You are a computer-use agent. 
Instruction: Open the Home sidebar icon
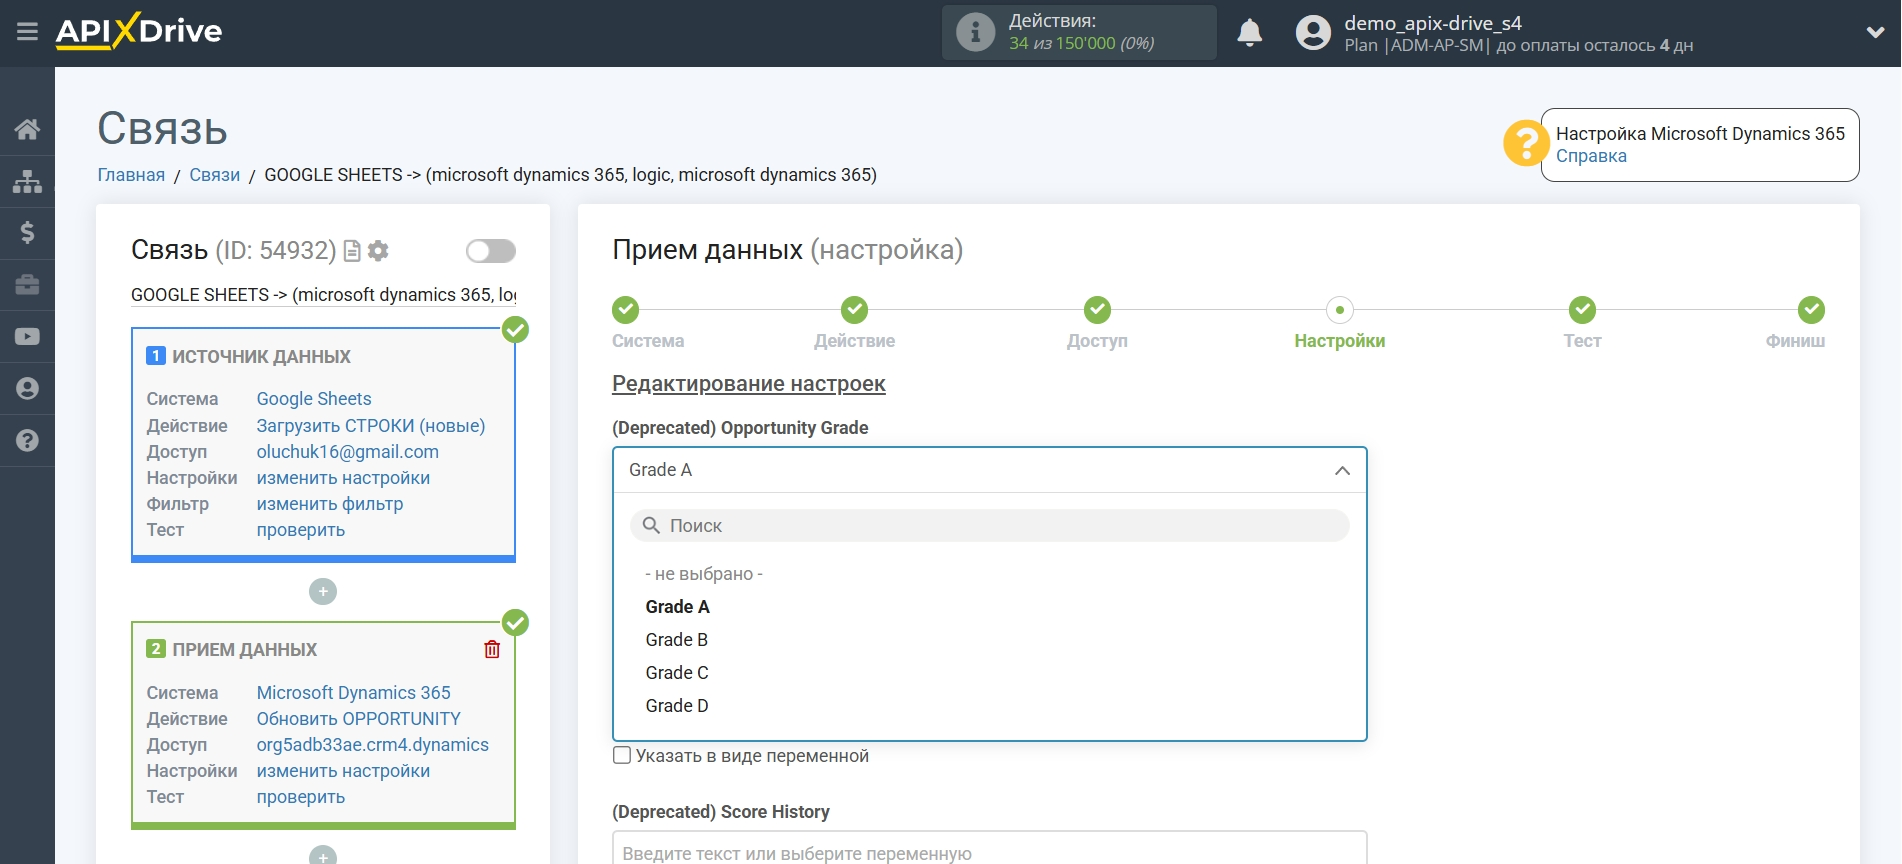(x=27, y=129)
